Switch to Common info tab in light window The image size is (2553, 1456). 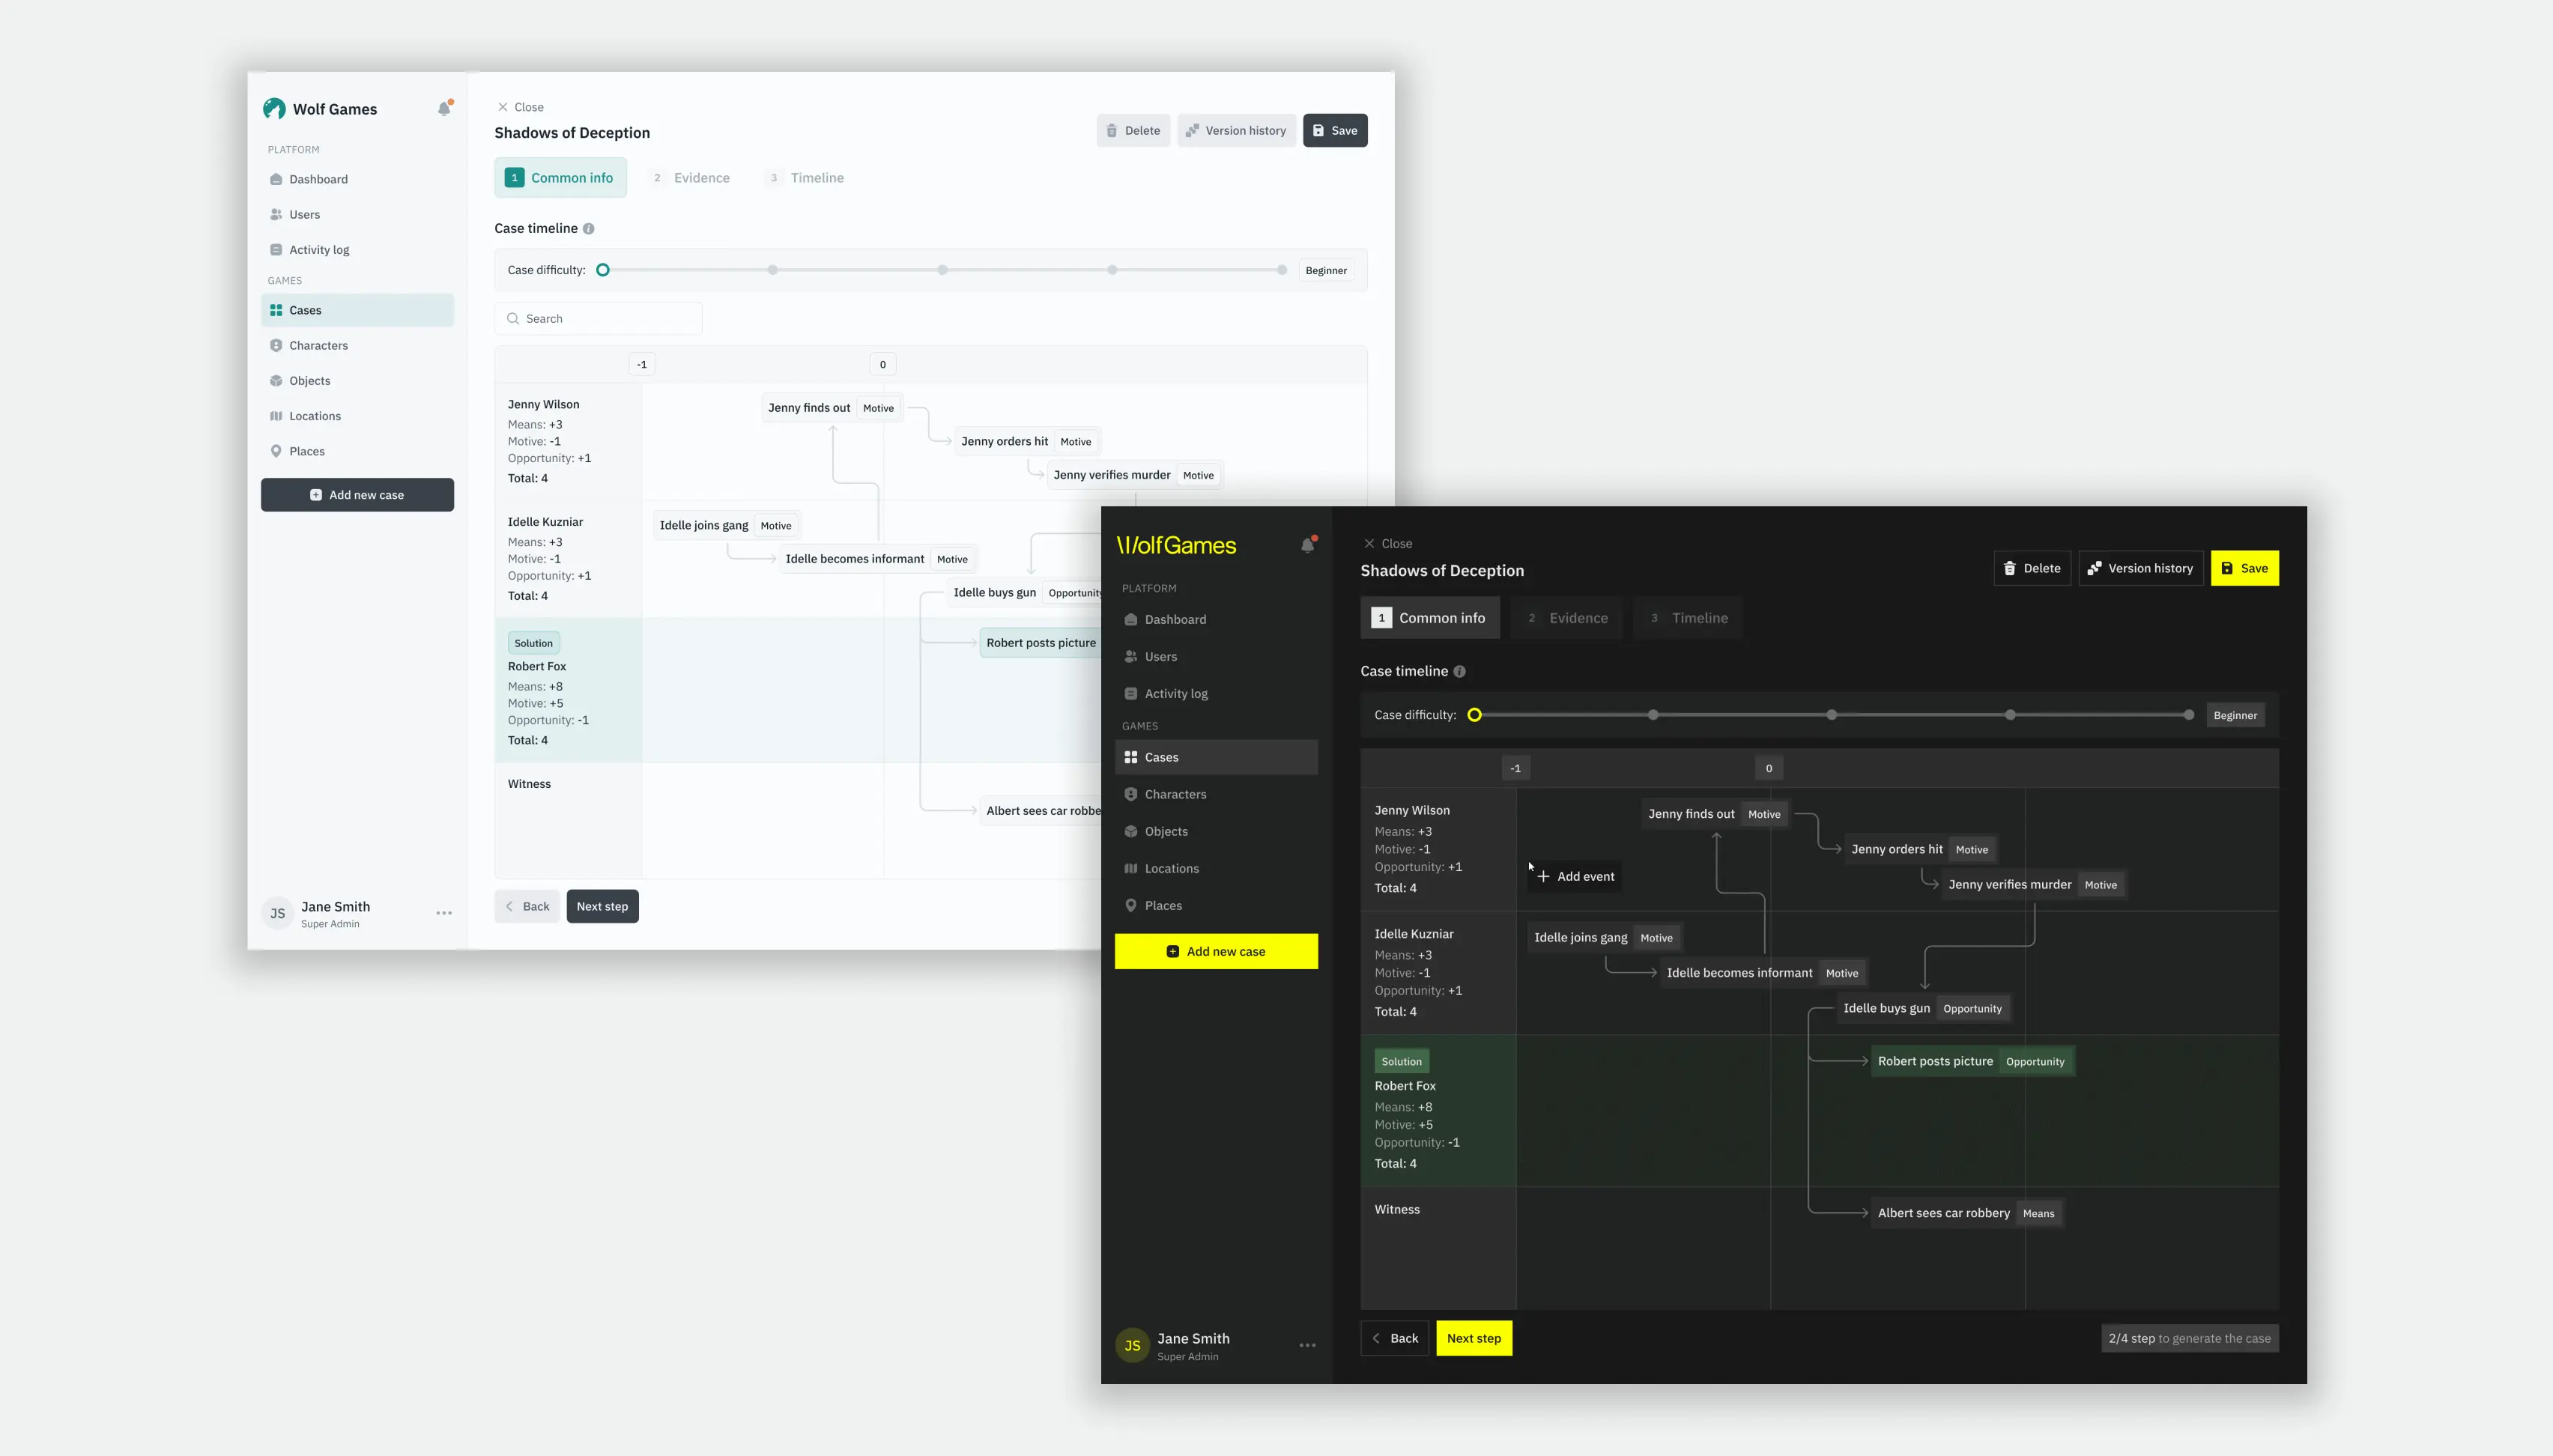pyautogui.click(x=560, y=178)
